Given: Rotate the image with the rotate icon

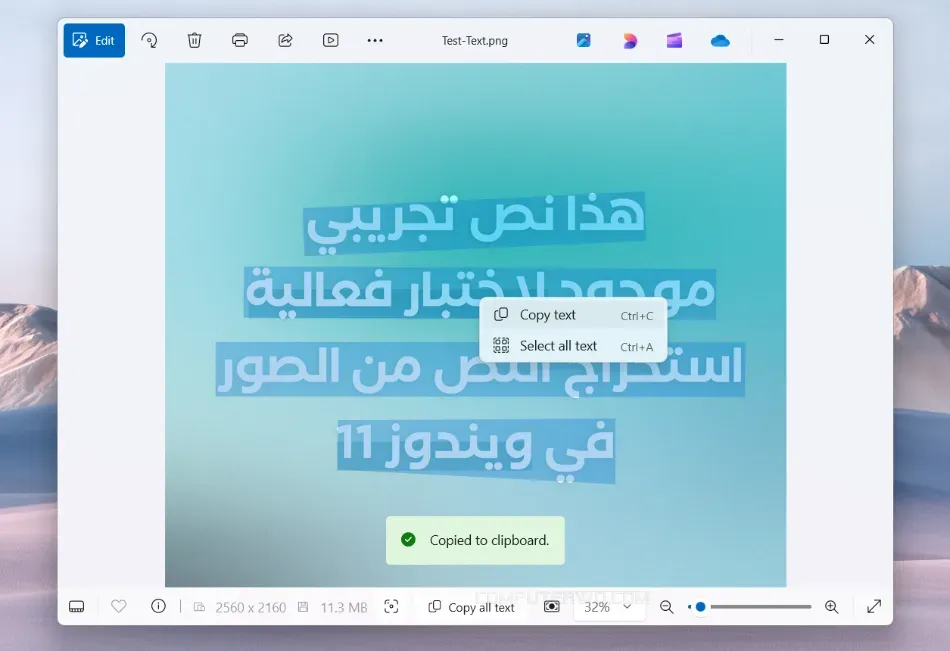Looking at the screenshot, I should [149, 41].
